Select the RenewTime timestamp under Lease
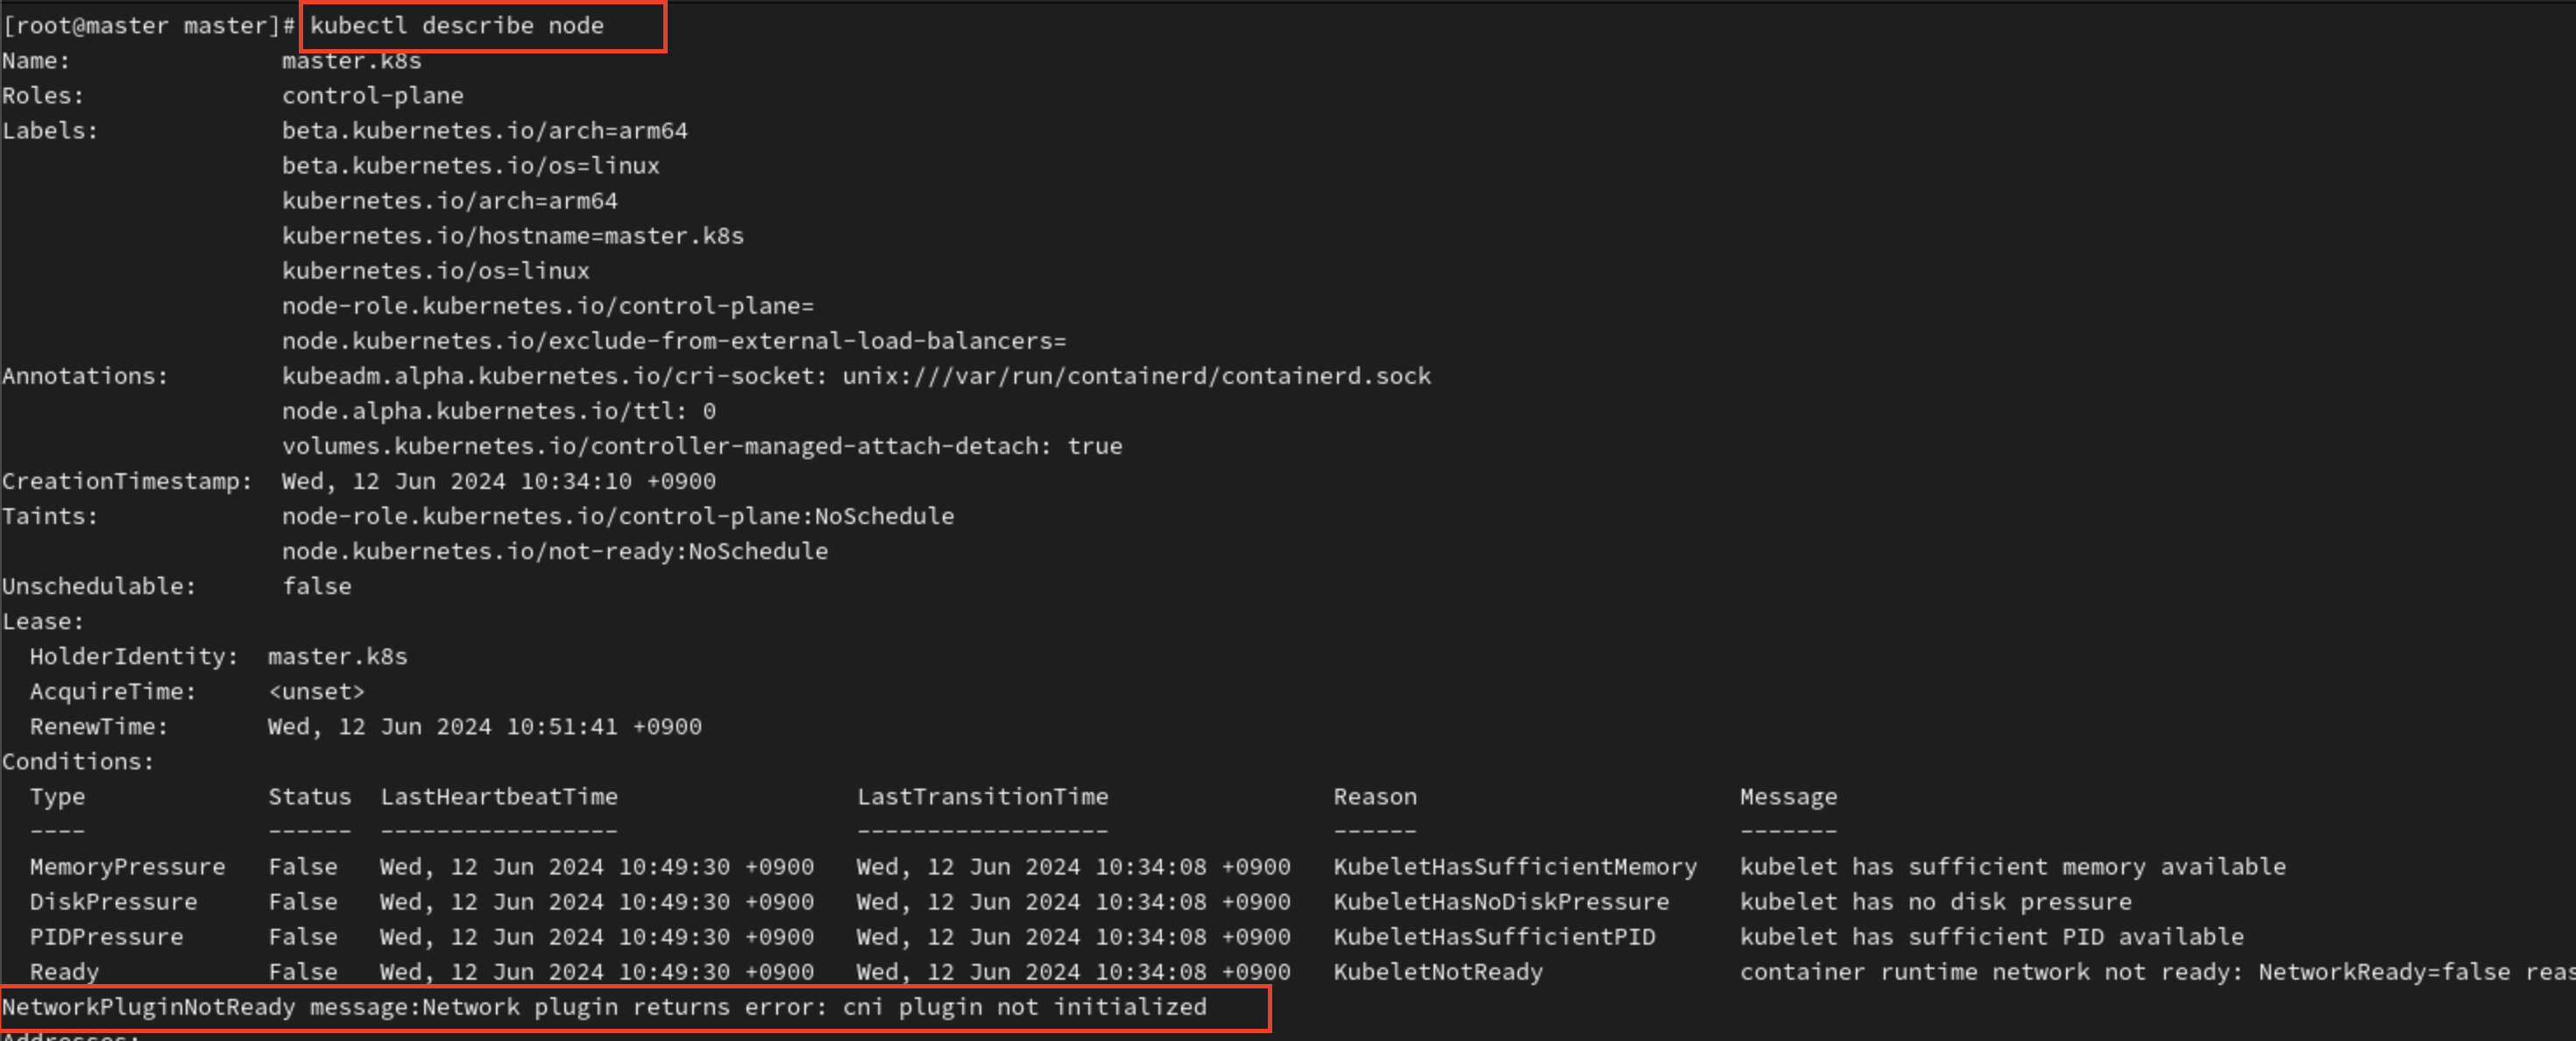The image size is (2576, 1041). coord(485,726)
